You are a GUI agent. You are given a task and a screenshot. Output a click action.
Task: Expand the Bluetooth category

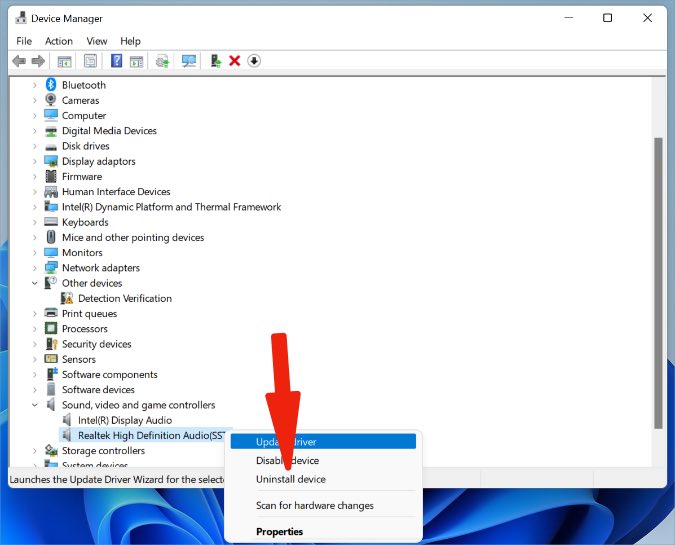coord(34,85)
